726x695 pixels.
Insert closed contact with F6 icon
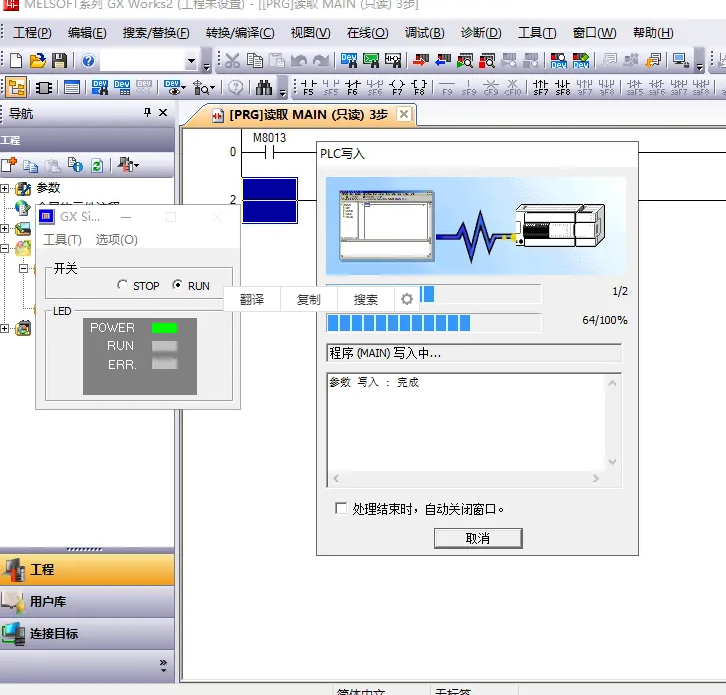click(352, 88)
